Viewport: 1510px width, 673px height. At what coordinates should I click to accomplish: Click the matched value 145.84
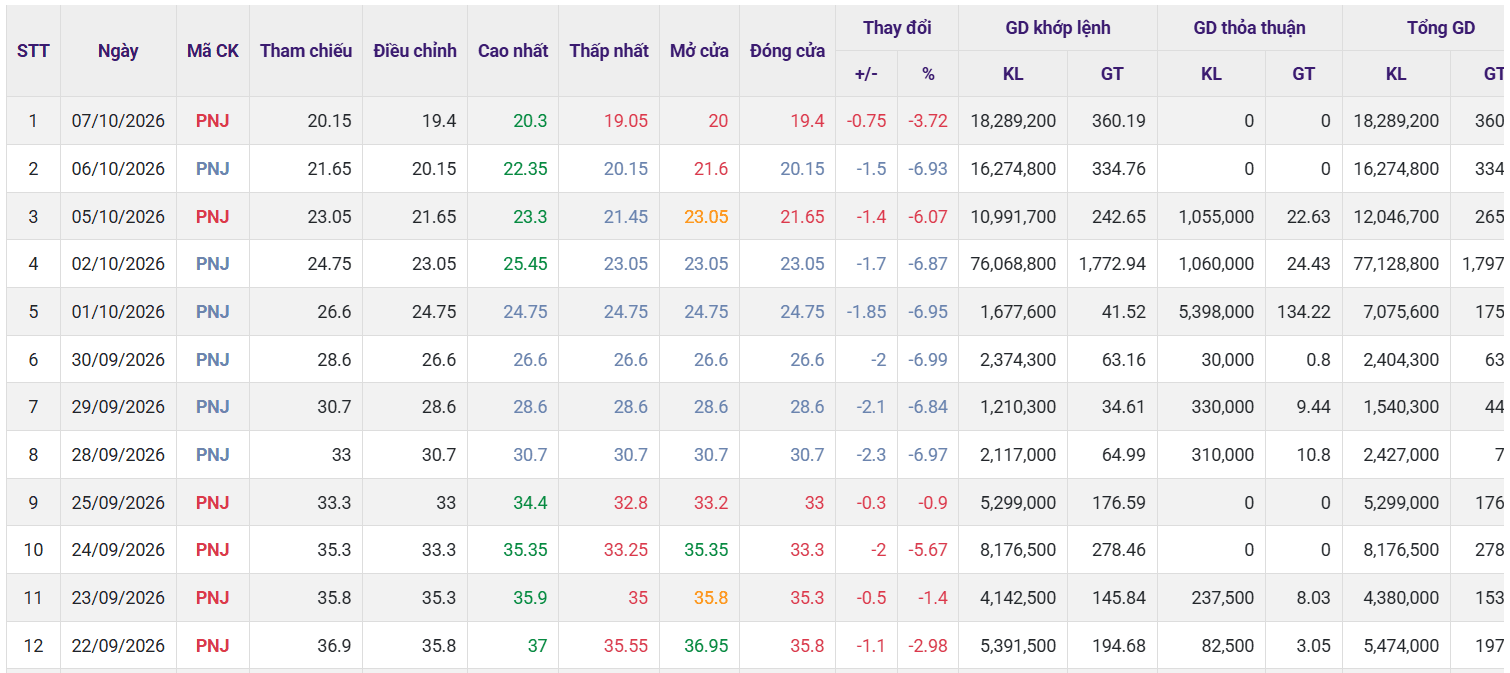click(1119, 598)
